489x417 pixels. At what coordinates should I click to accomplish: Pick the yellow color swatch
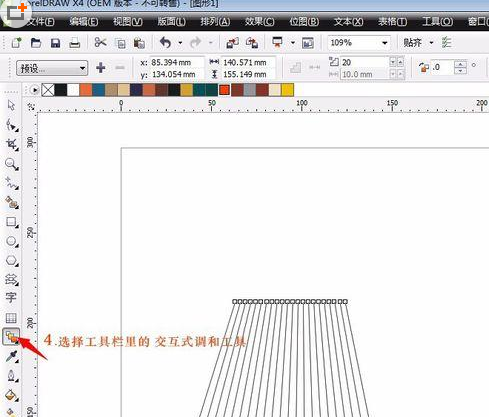click(x=287, y=90)
